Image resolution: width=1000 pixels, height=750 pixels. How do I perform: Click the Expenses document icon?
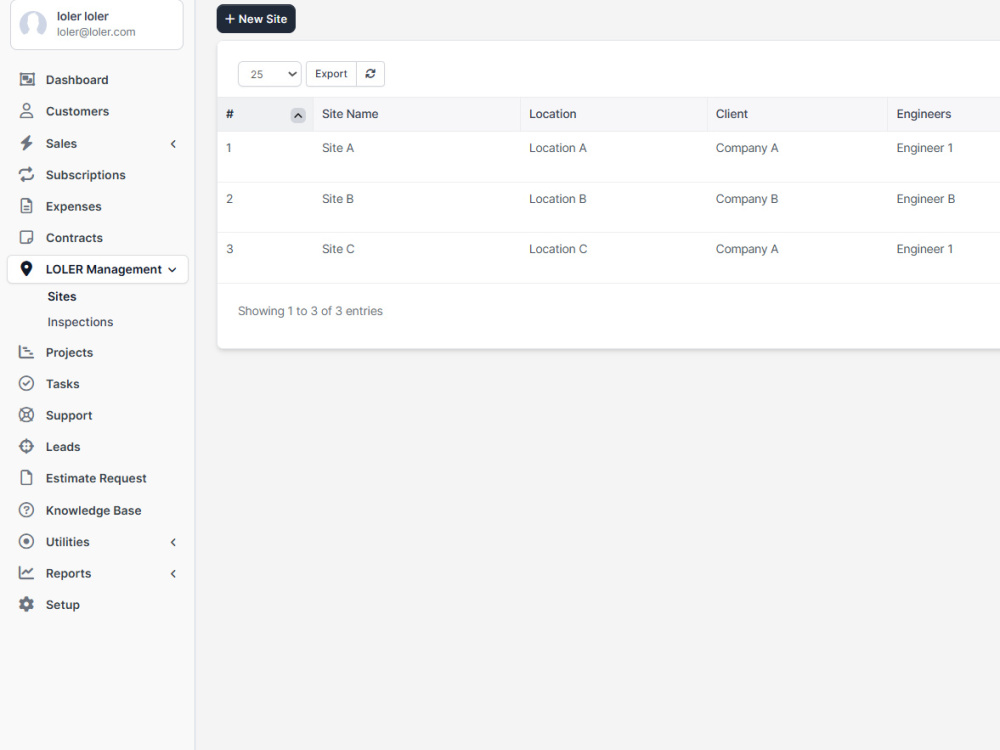(x=26, y=206)
